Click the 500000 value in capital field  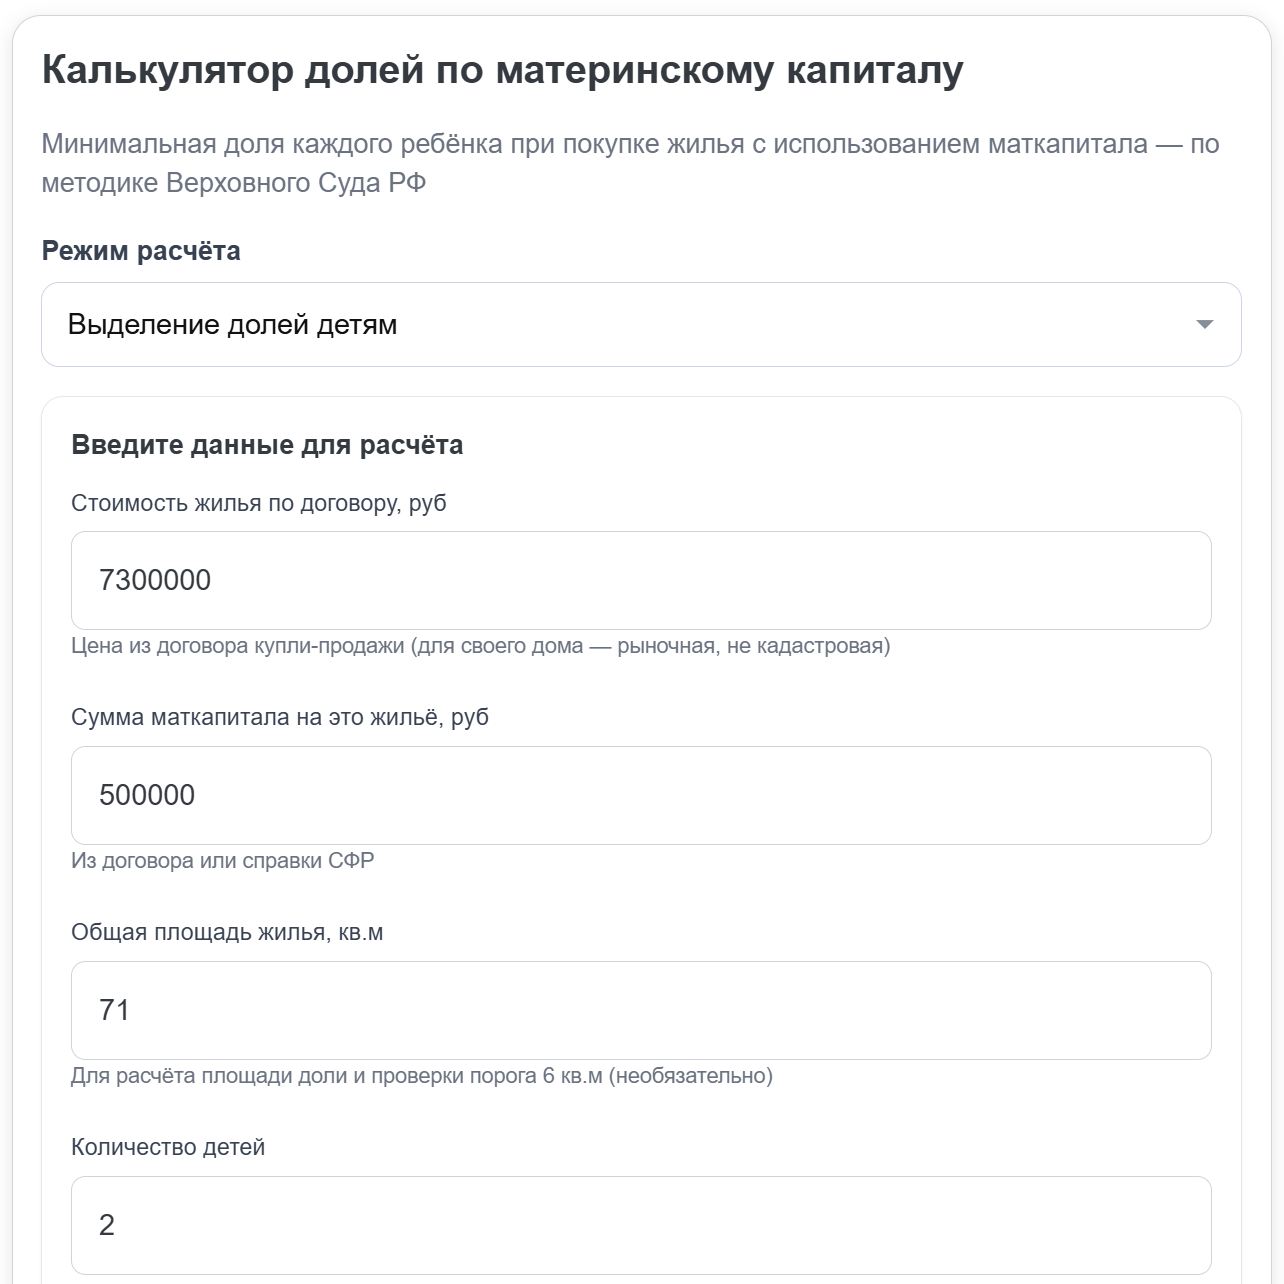[147, 796]
